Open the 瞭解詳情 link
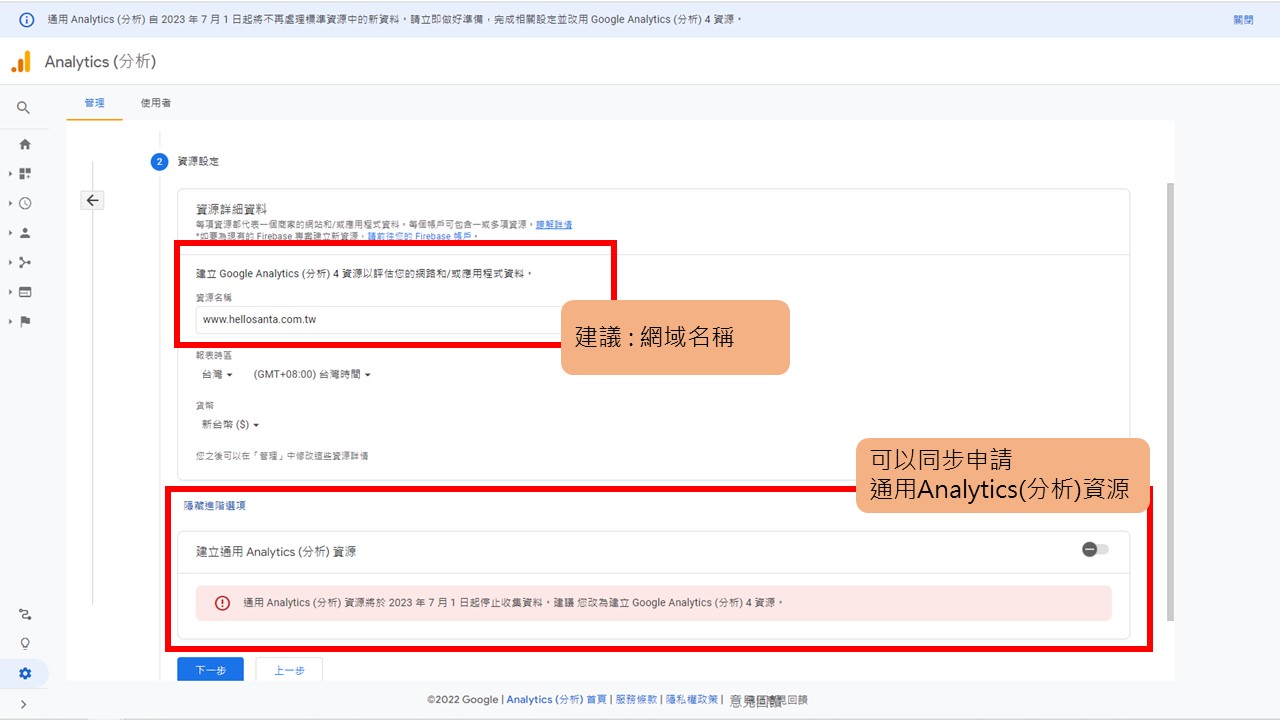This screenshot has height=720, width=1280. [x=554, y=225]
